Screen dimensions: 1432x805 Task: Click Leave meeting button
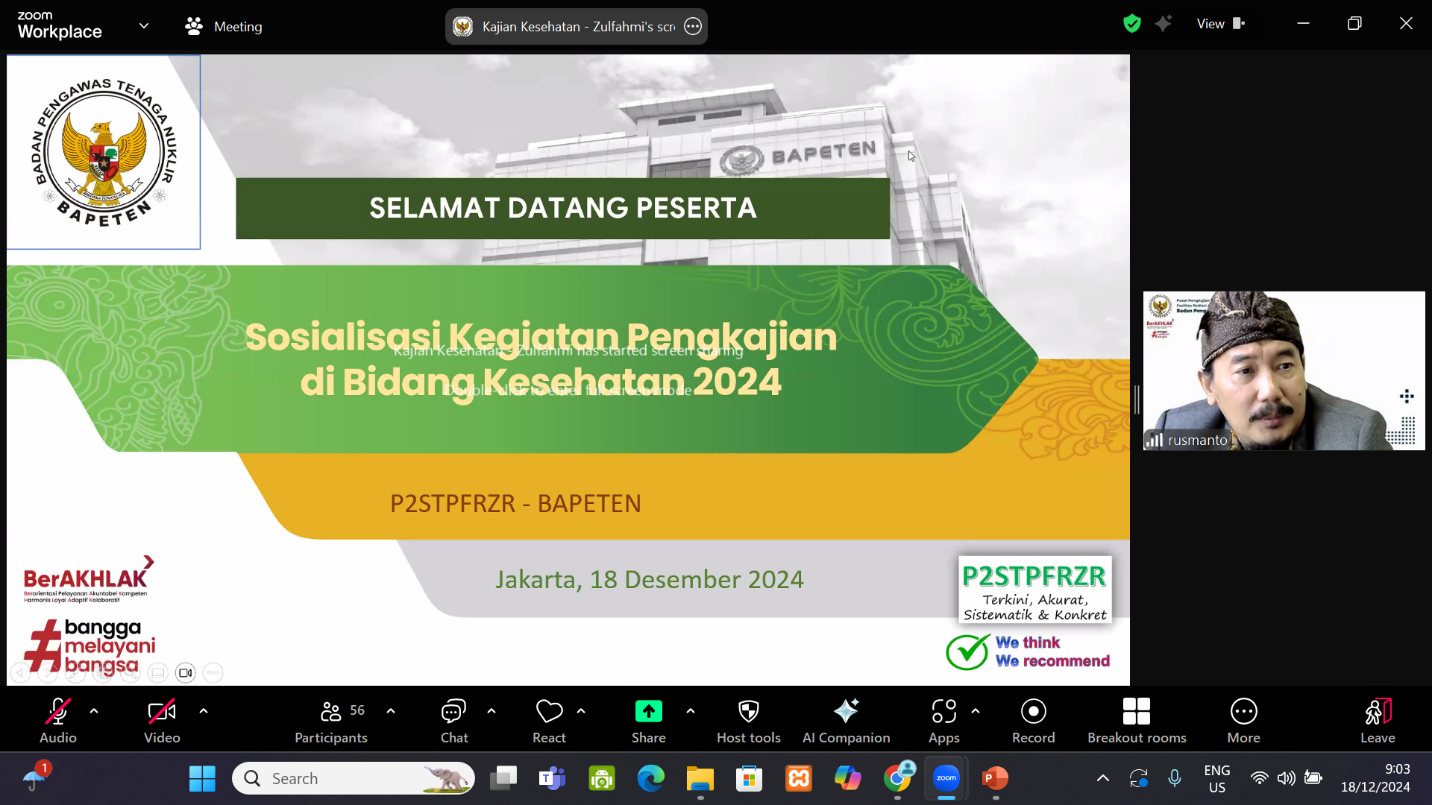tap(1377, 720)
